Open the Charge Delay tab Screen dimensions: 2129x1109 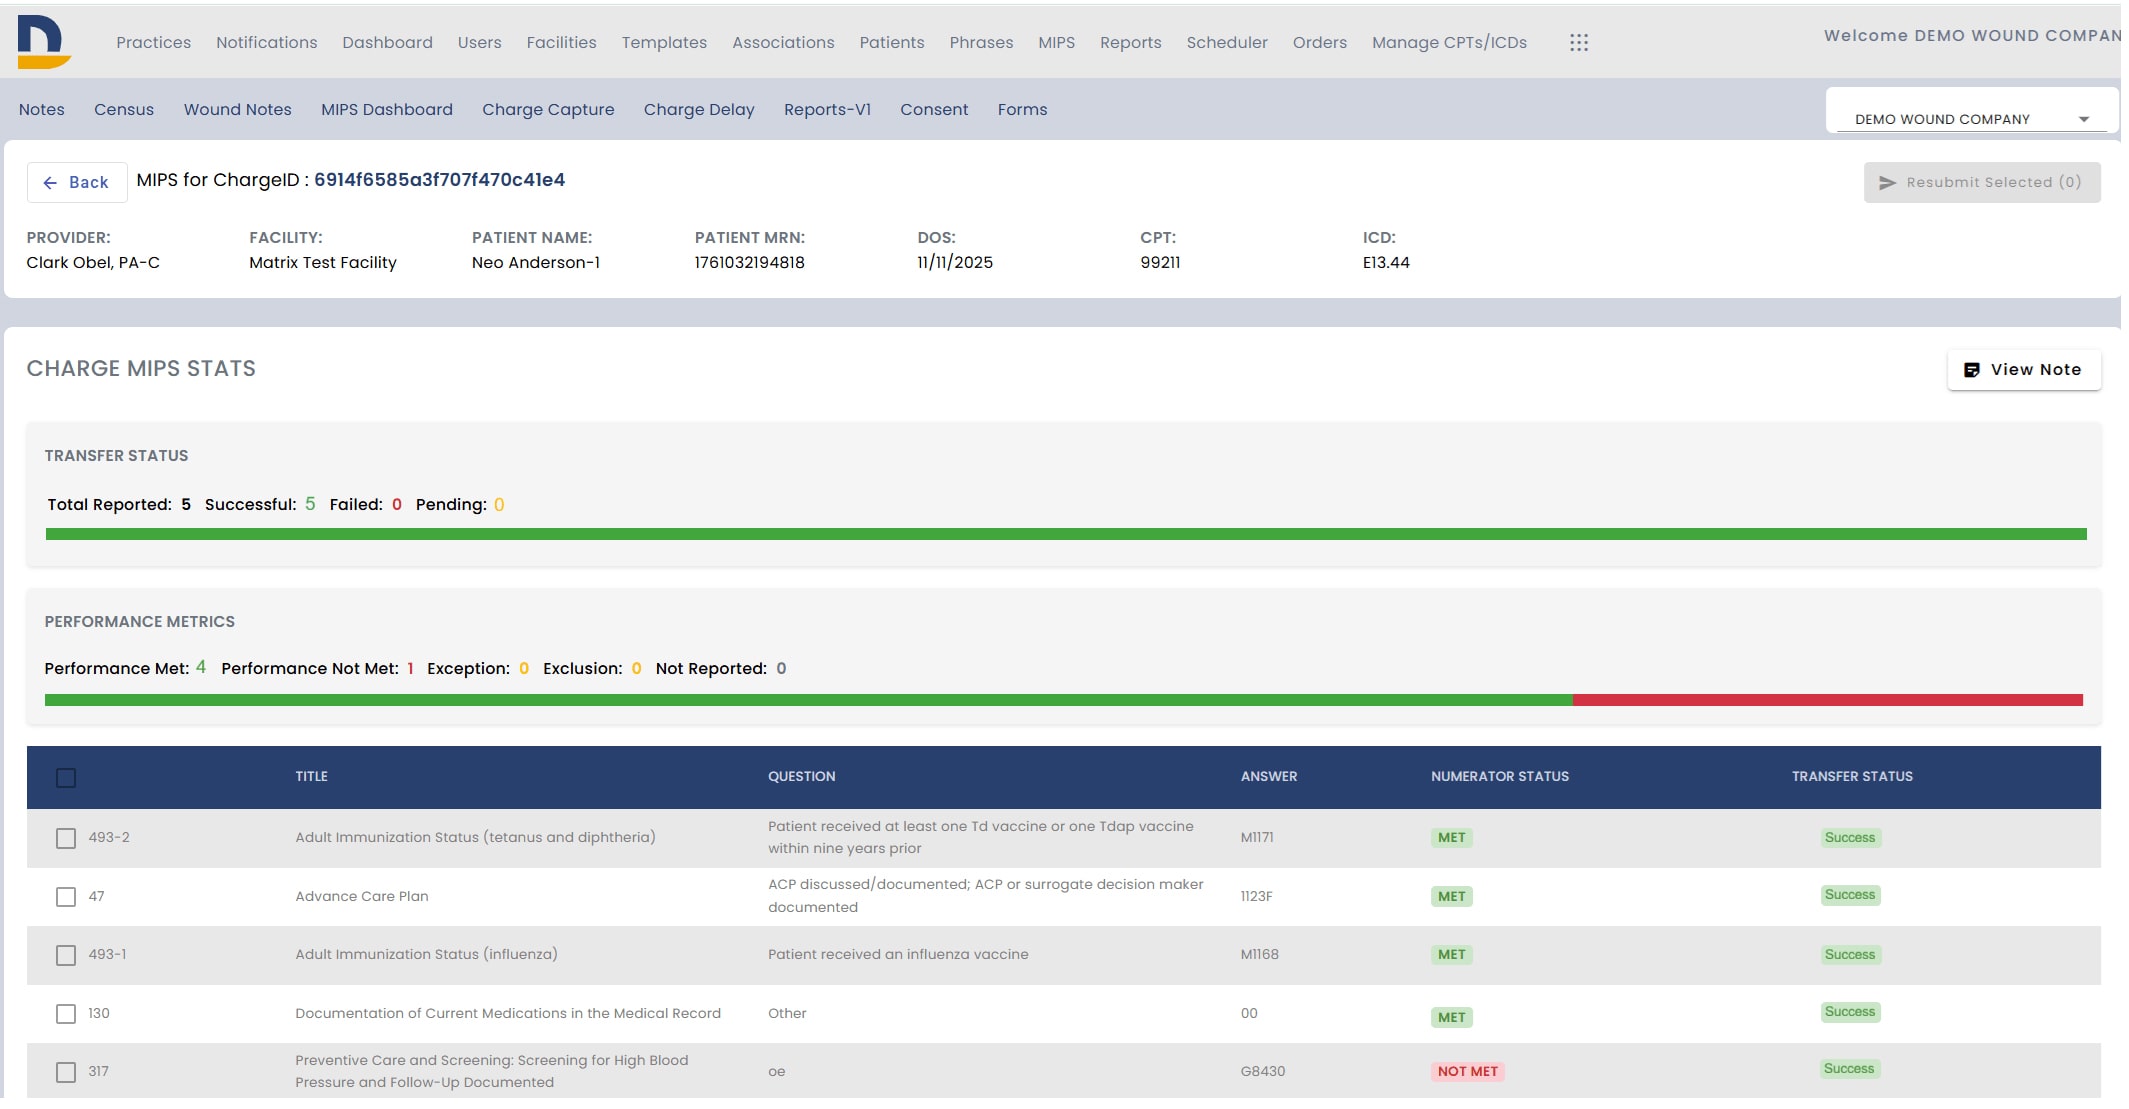[x=699, y=109]
